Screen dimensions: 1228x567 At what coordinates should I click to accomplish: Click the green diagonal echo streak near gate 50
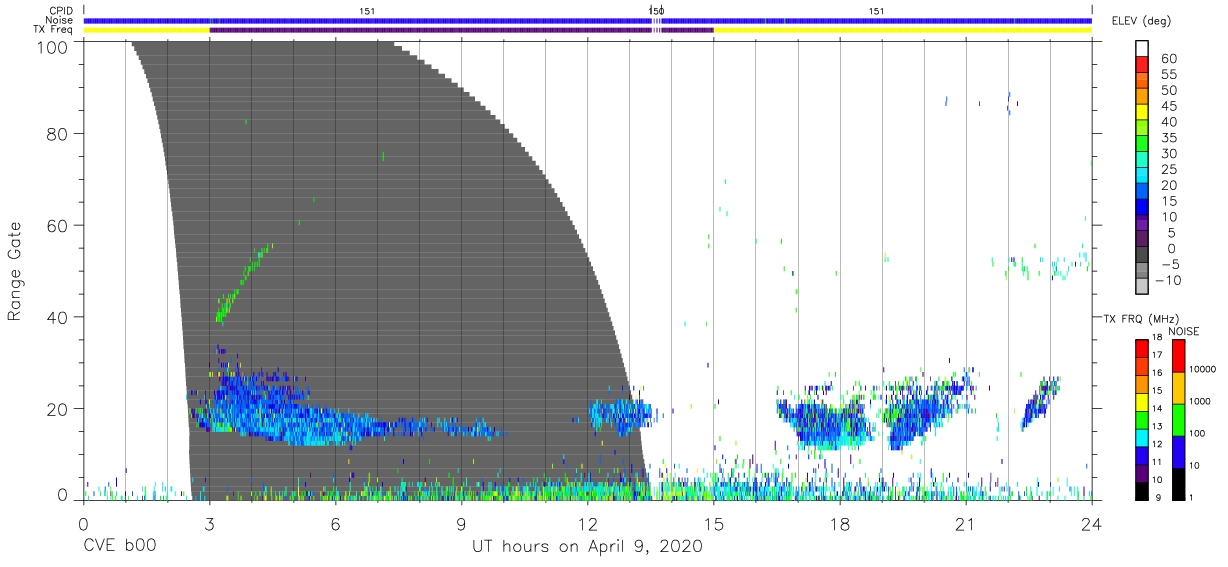click(x=243, y=283)
